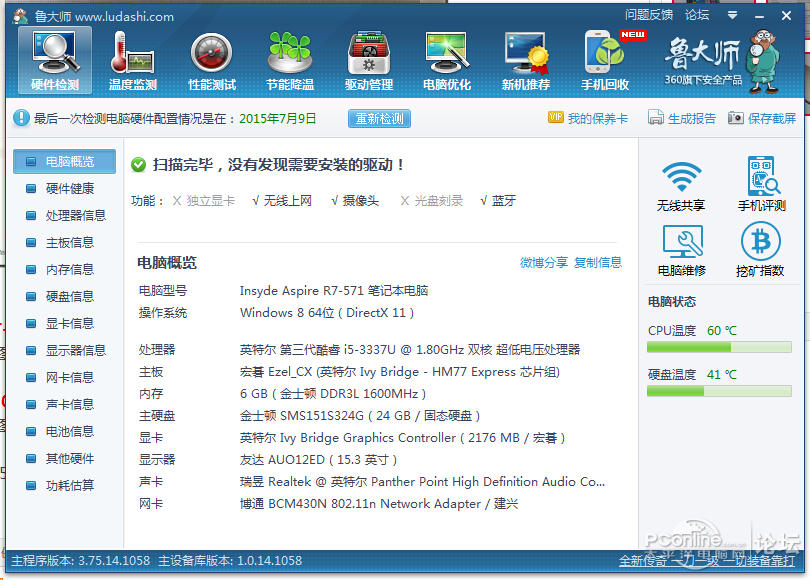The image size is (810, 580).
Task: Open the 手机回收 phone recycling tool
Action: (x=605, y=61)
